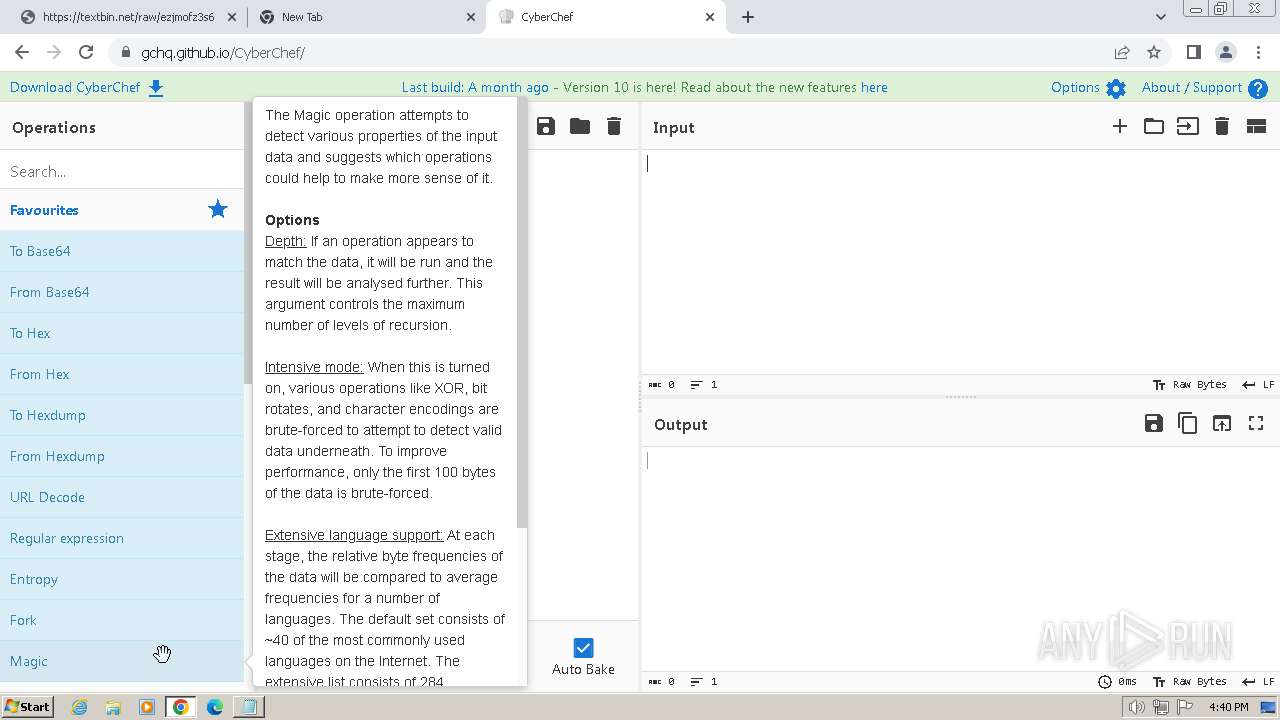Select the Fork operation

[x=122, y=620]
